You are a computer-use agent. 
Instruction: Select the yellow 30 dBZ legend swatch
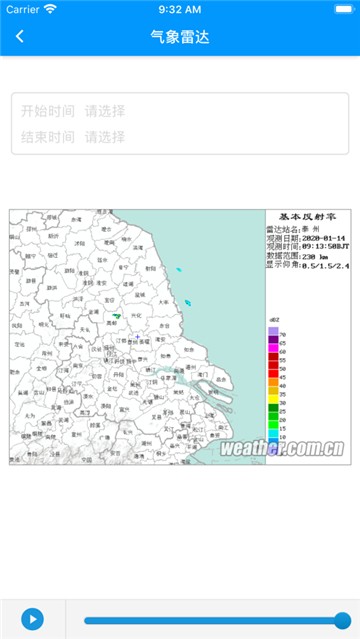[273, 399]
